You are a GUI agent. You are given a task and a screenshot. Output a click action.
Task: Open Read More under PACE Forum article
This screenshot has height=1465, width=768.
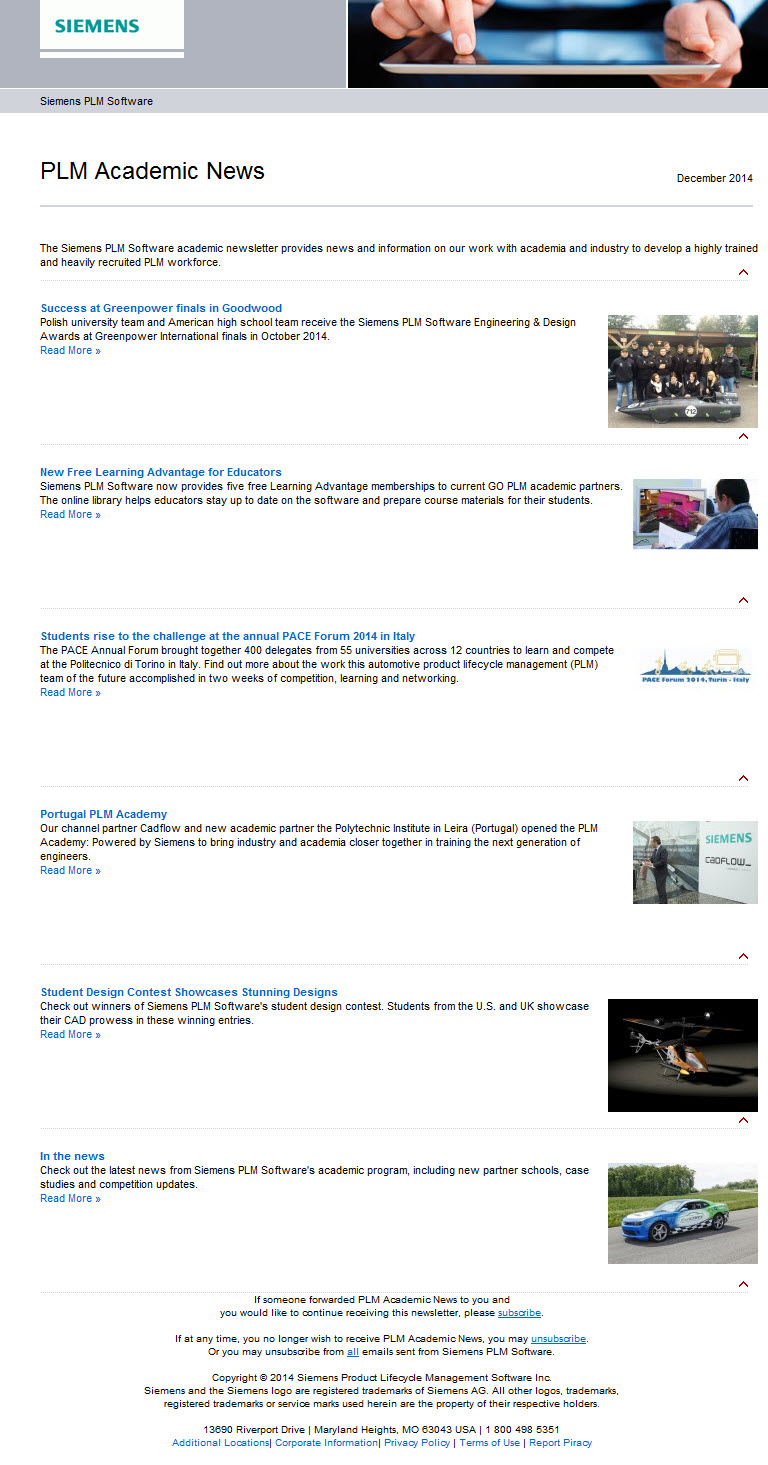(x=70, y=692)
